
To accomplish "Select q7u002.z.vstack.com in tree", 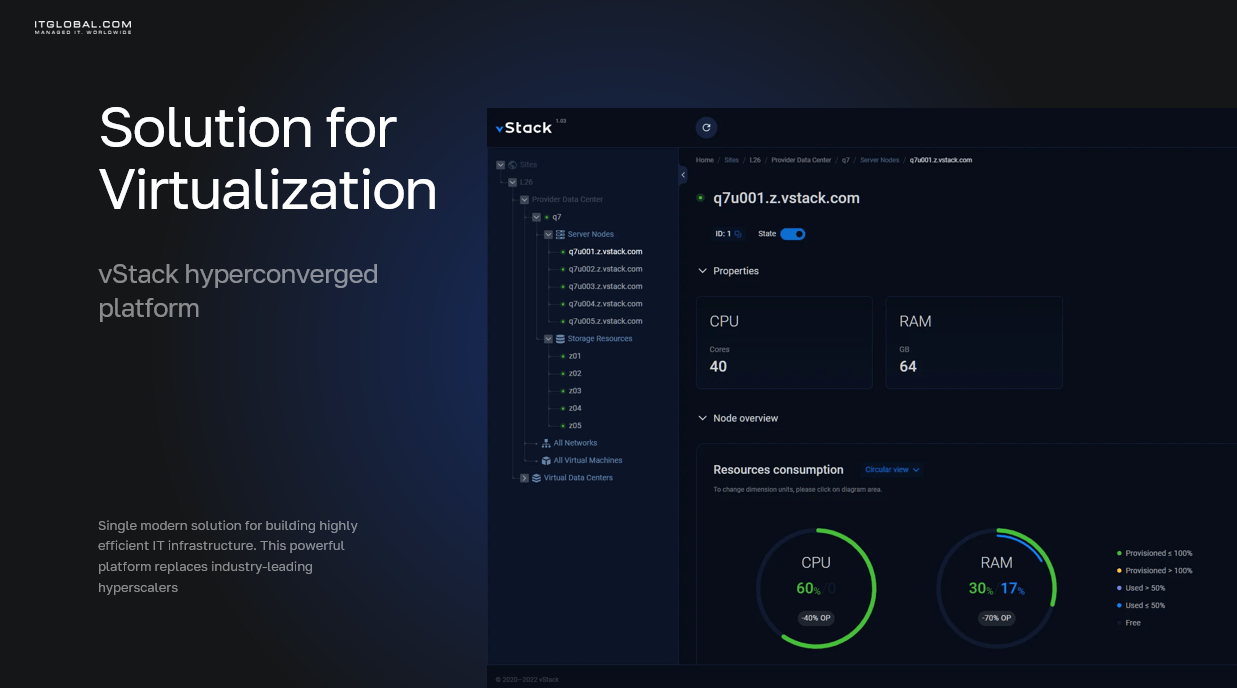I will [x=605, y=269].
